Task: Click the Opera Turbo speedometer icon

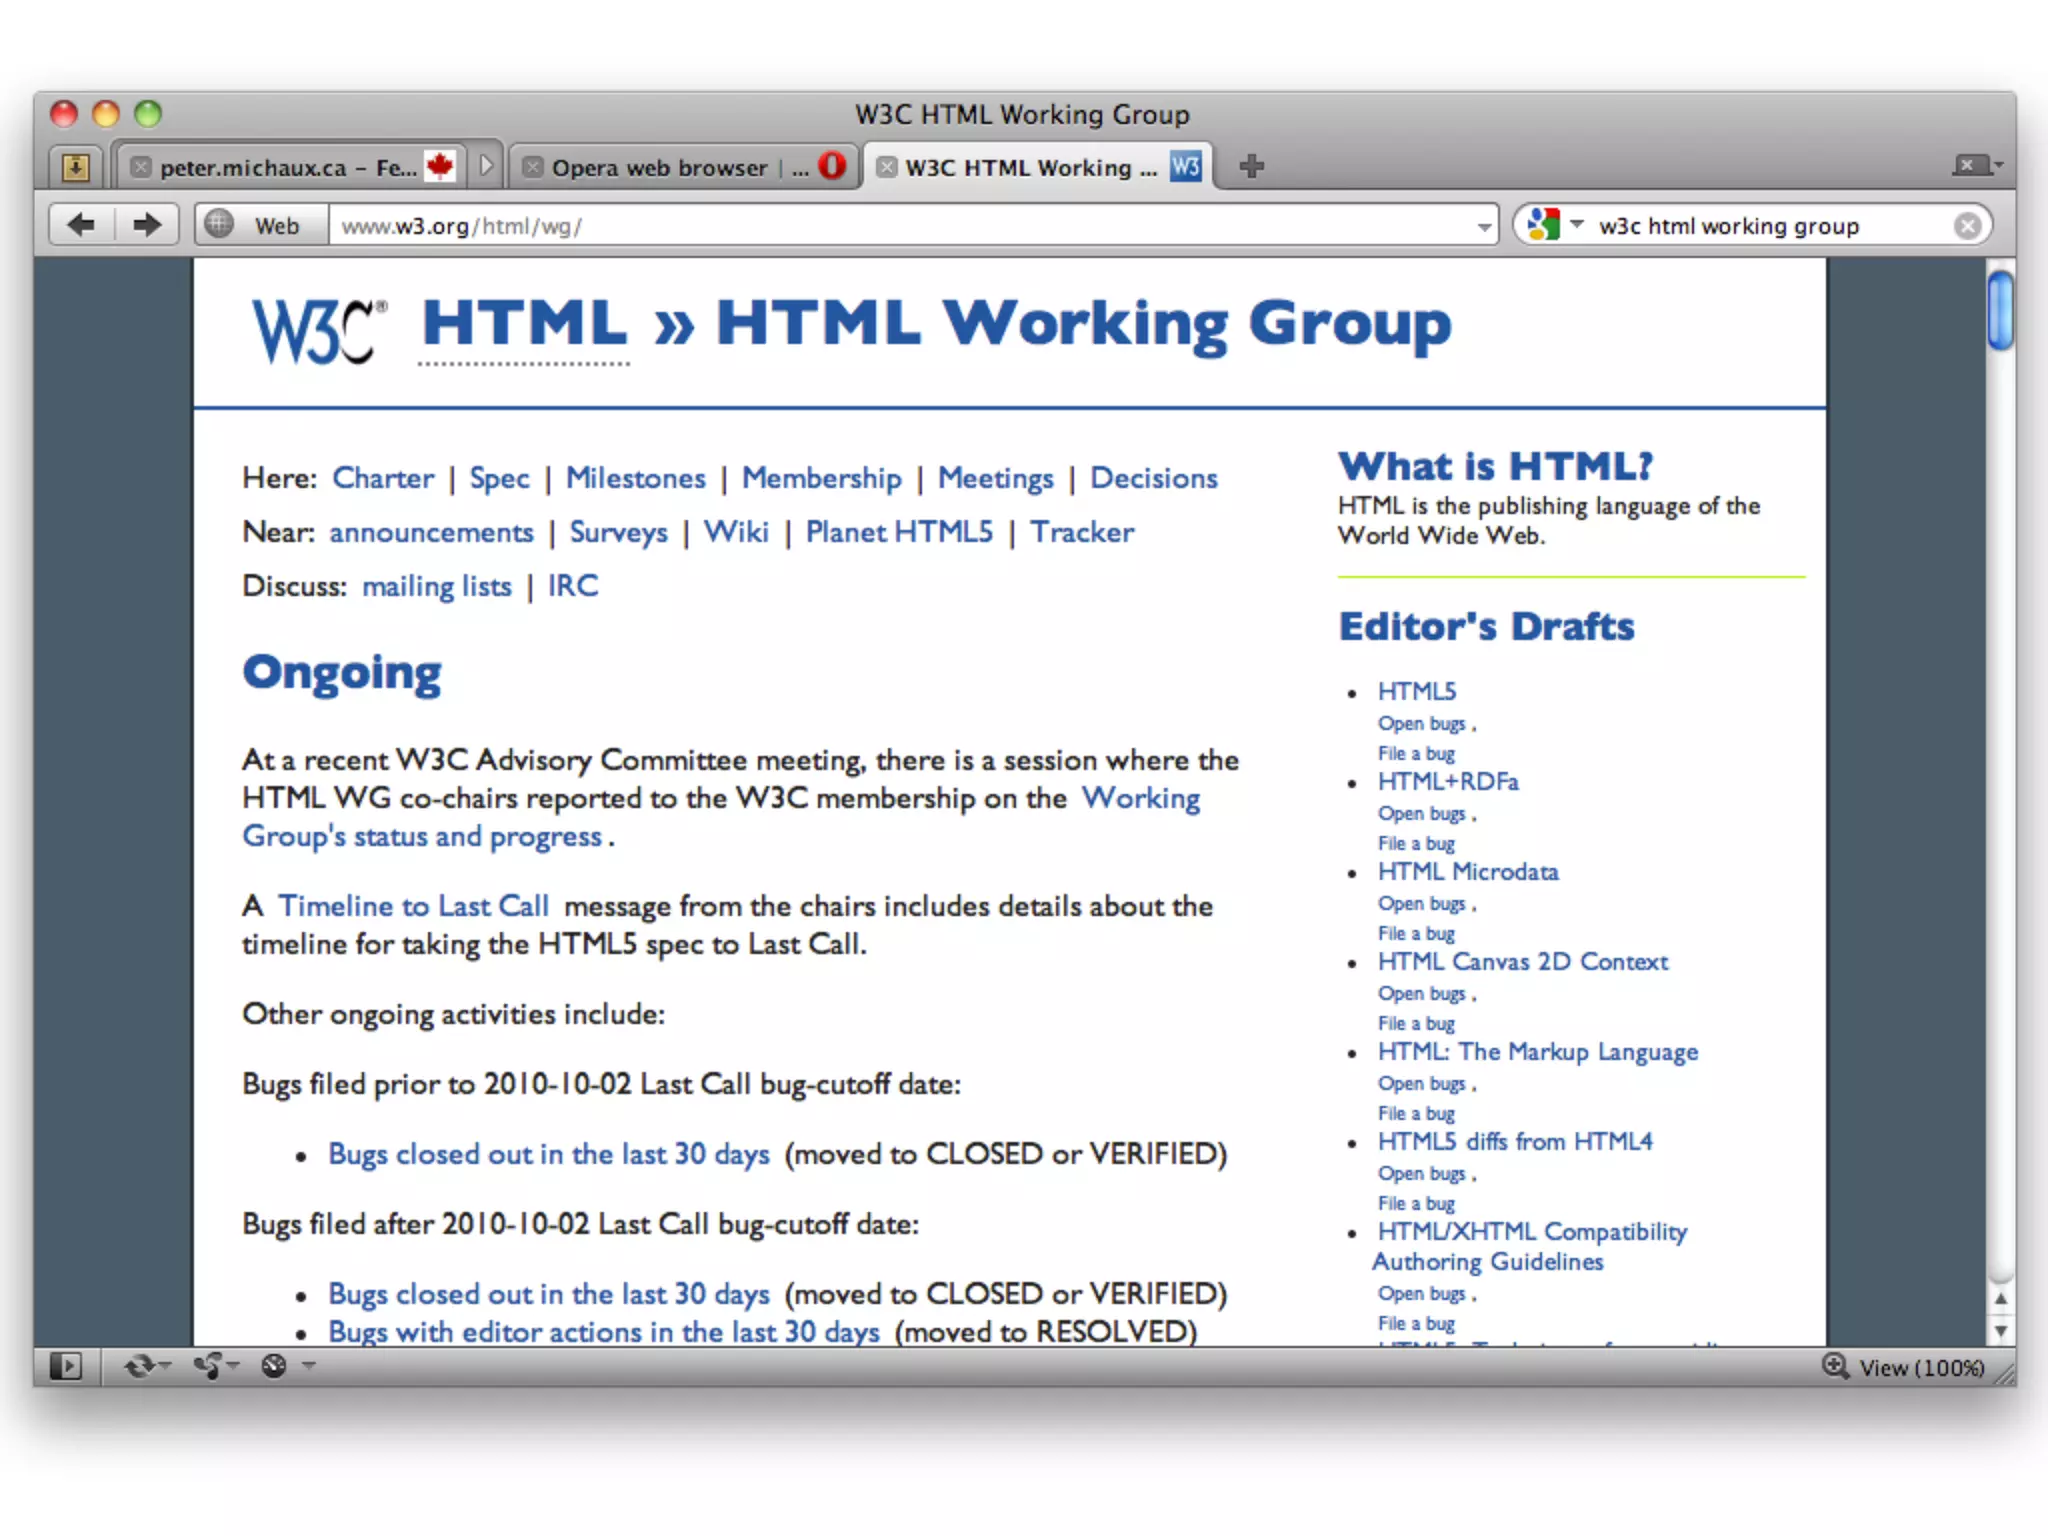Action: [275, 1366]
